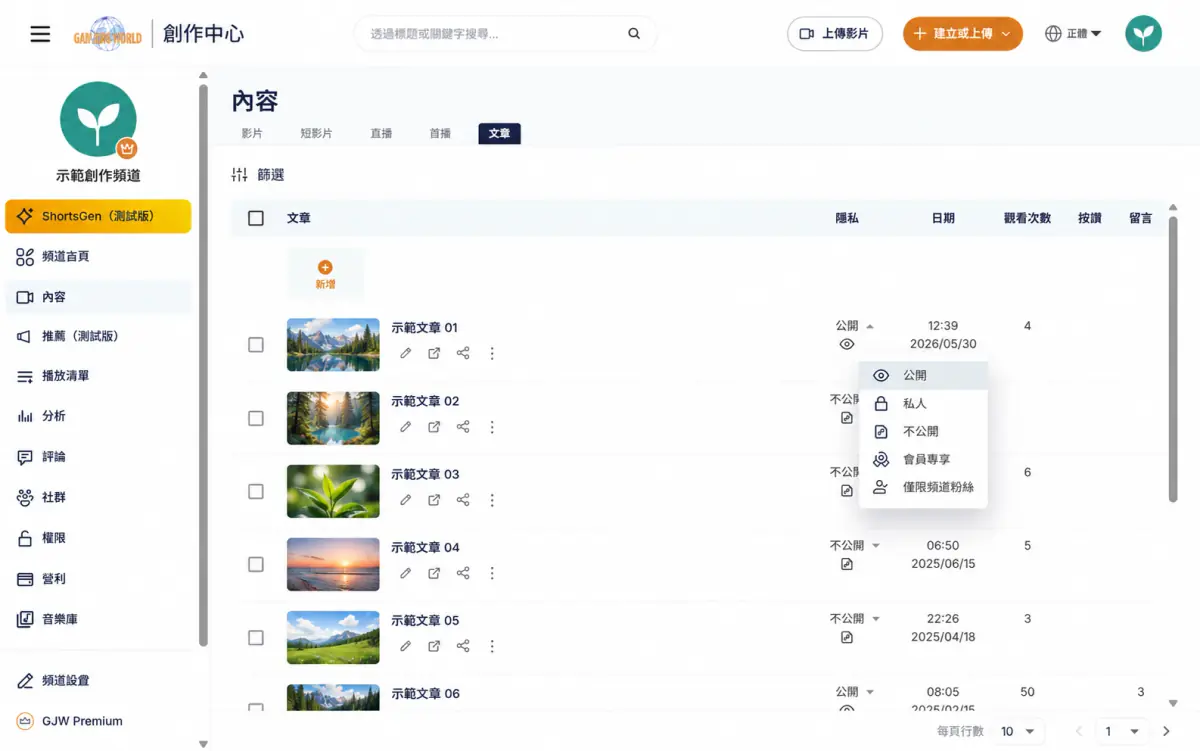
Task: Expand privacy dropdown of 示範文章 04
Action: coord(876,546)
